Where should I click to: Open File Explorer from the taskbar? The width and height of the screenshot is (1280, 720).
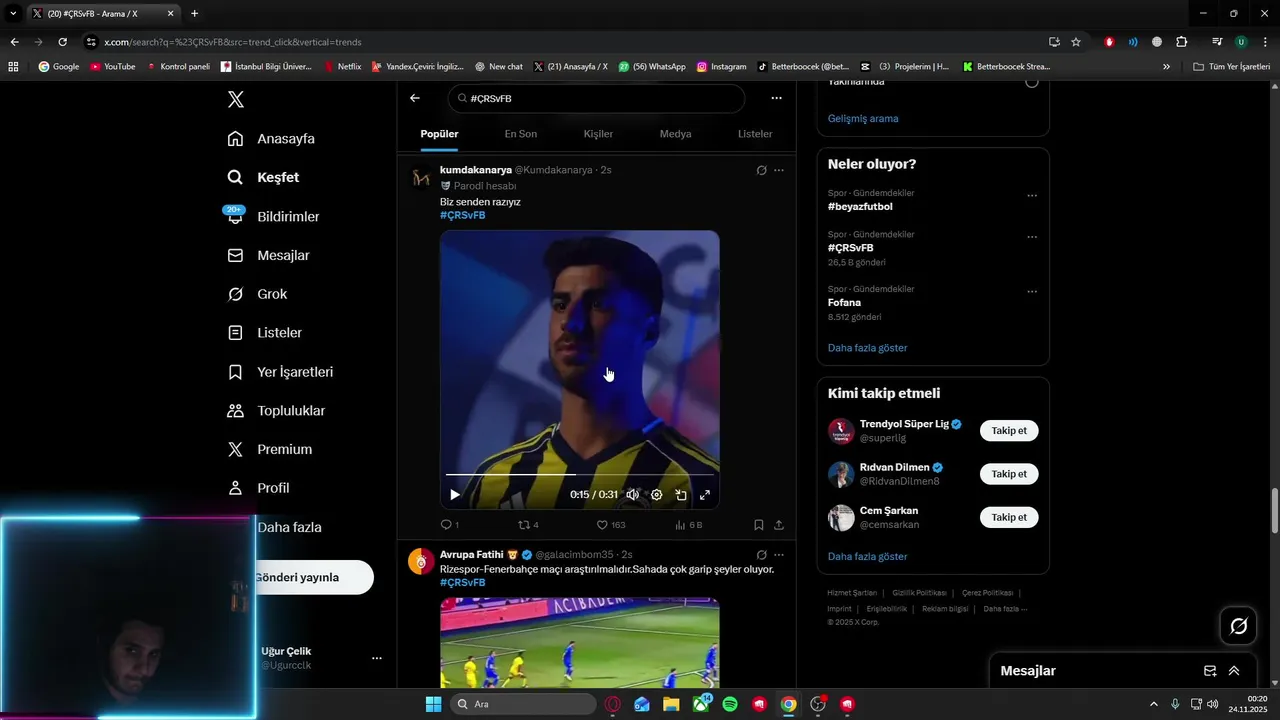671,704
